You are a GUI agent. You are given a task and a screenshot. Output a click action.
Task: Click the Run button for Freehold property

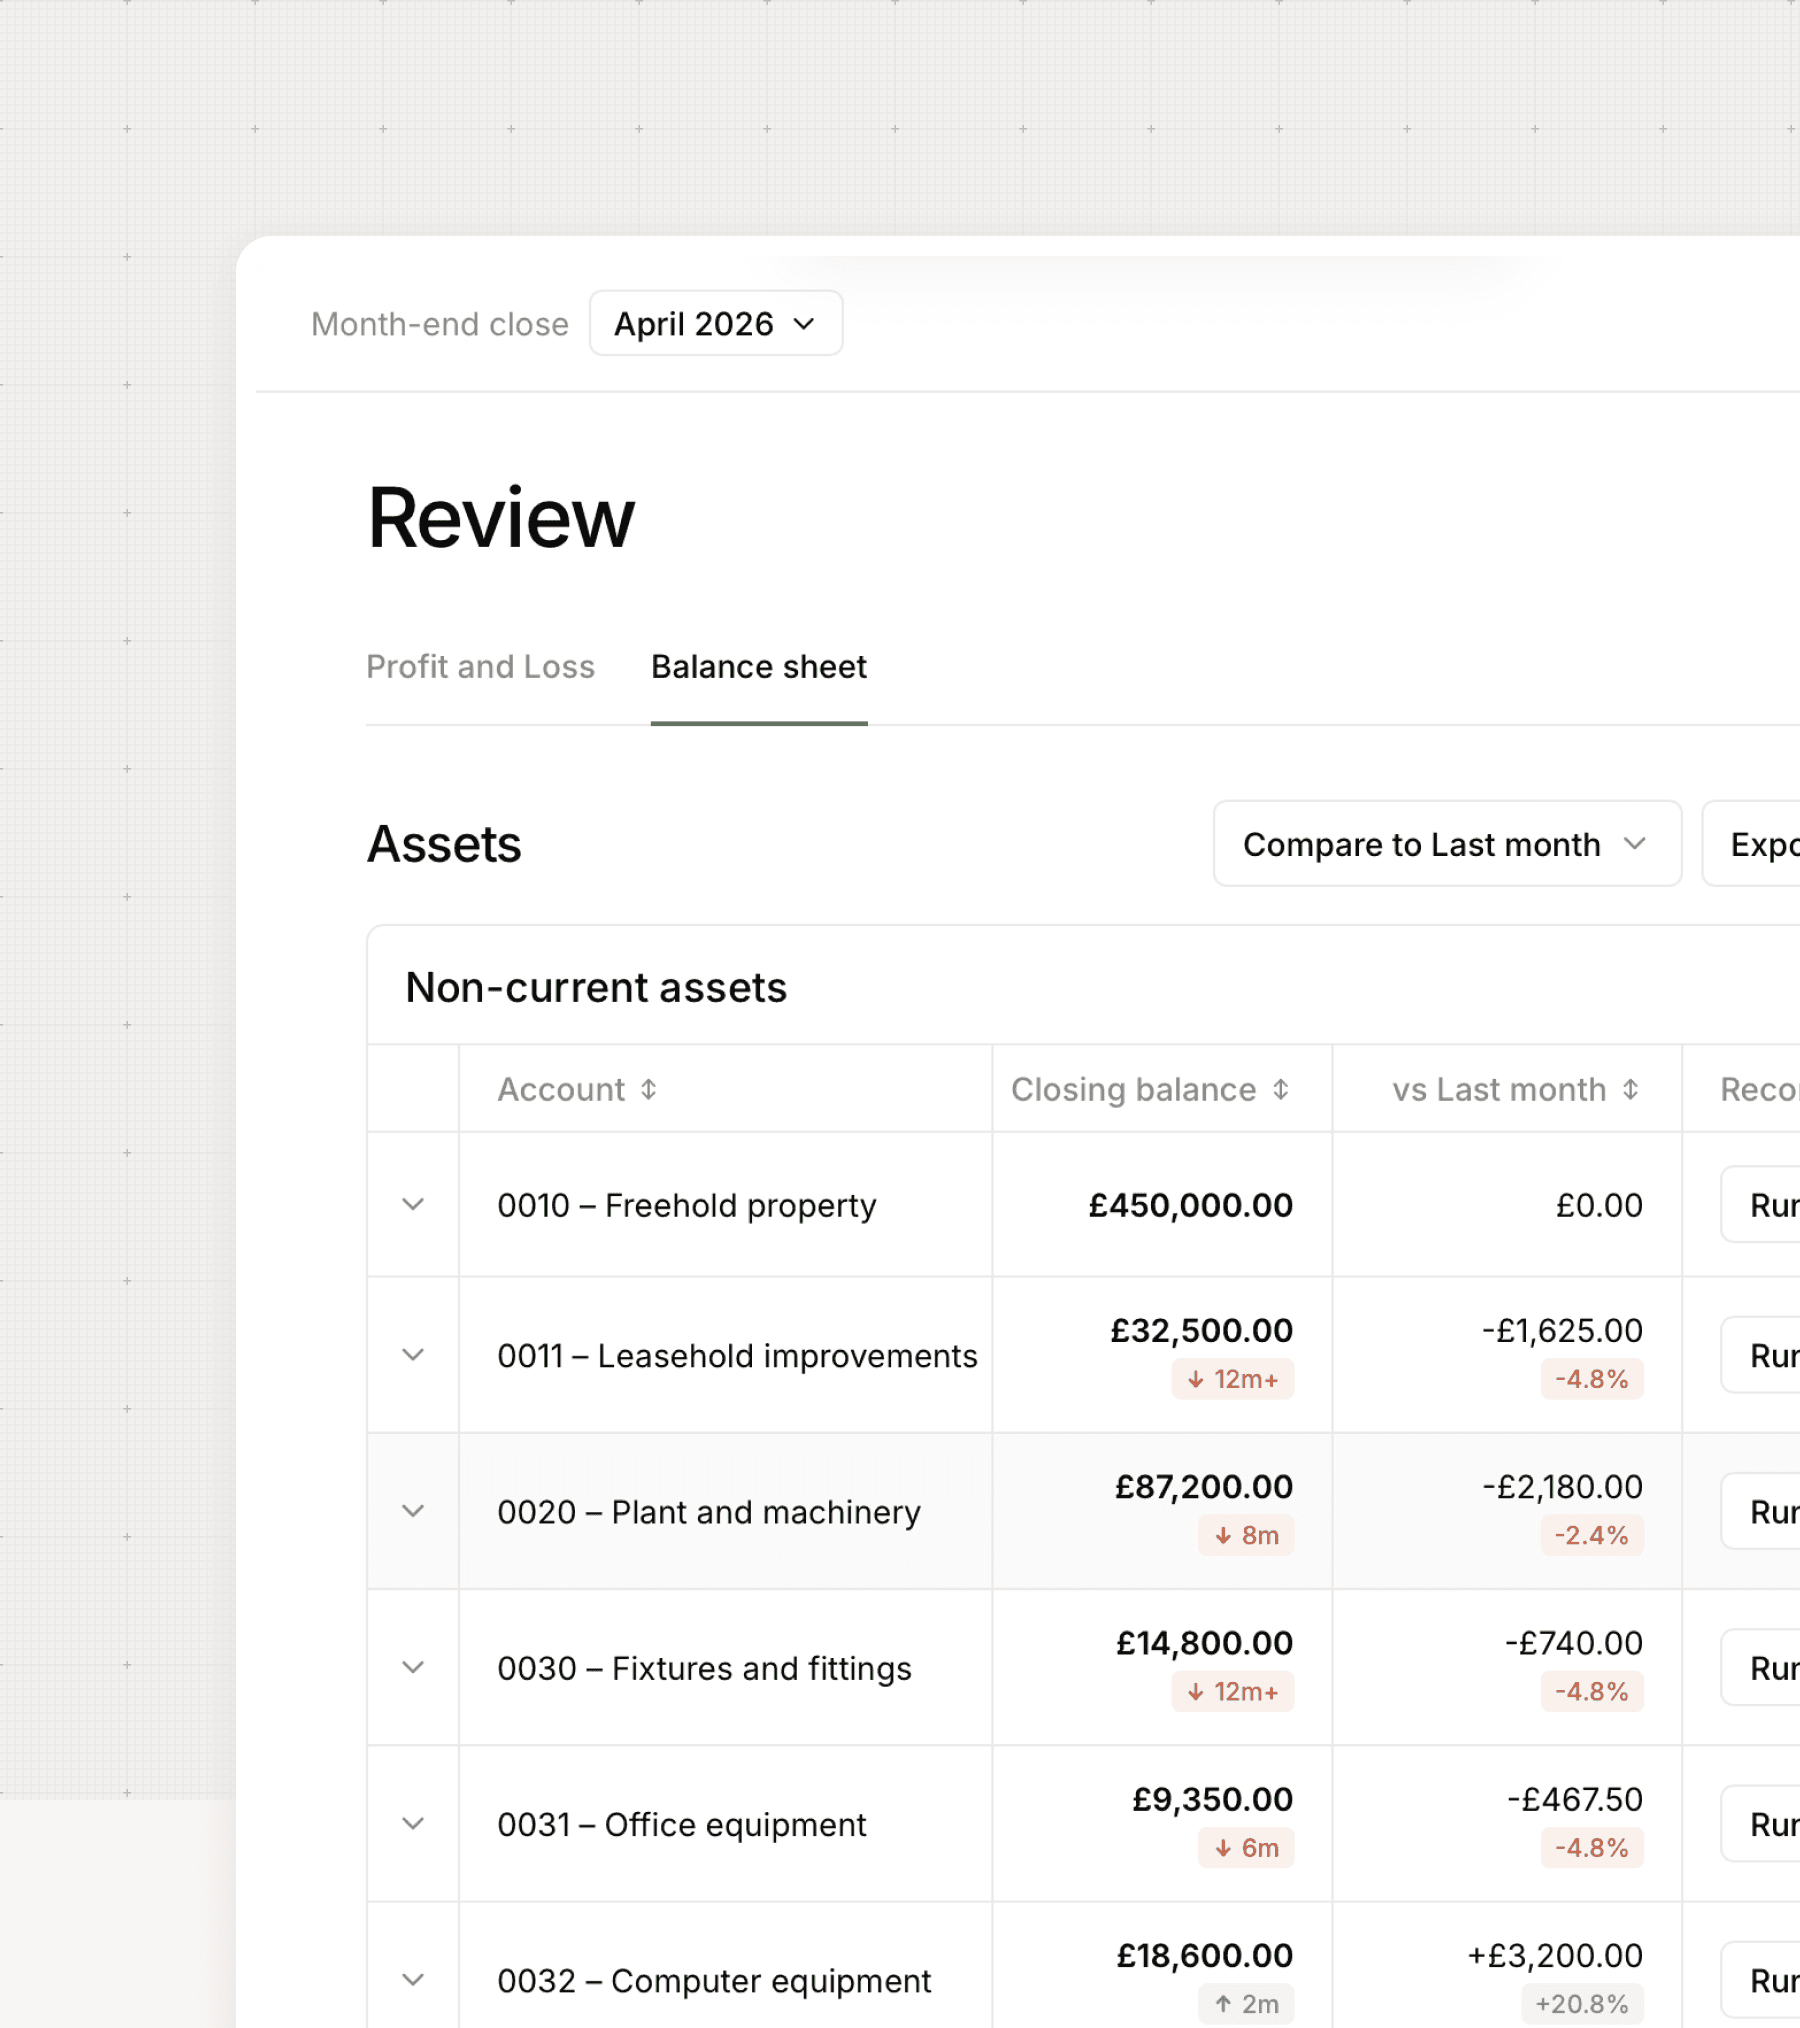point(1761,1204)
